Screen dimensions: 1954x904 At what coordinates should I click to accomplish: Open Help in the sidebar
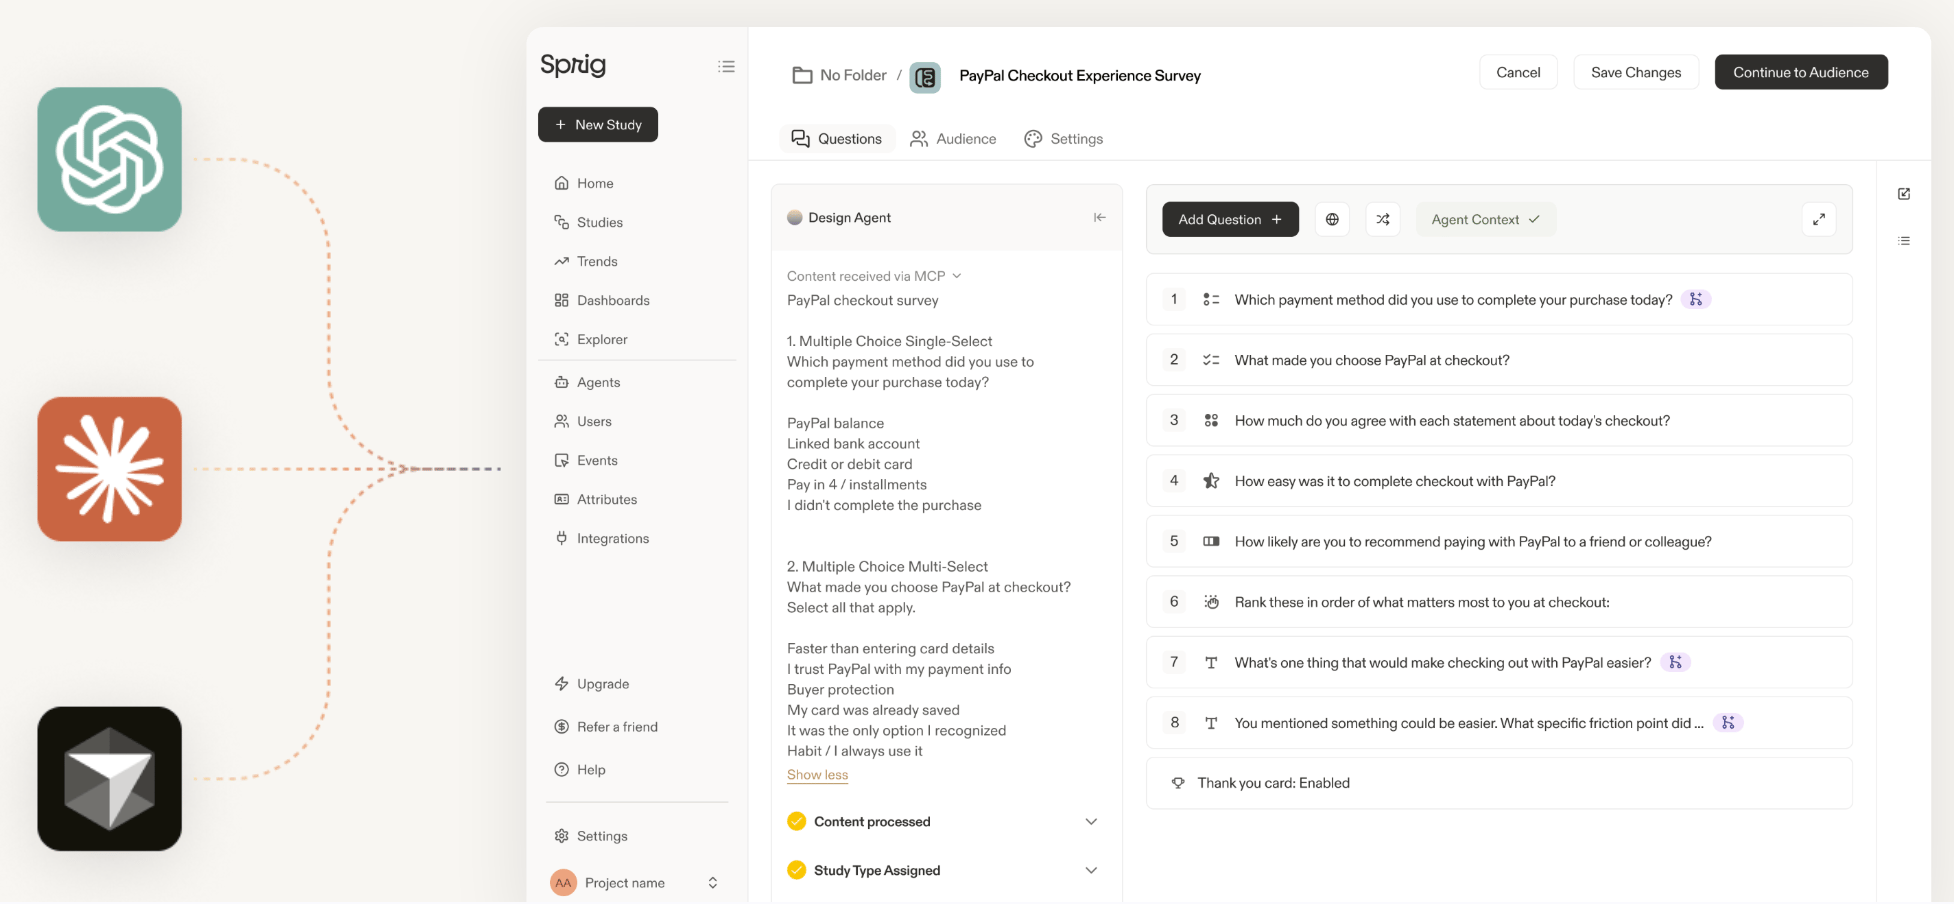(580, 770)
